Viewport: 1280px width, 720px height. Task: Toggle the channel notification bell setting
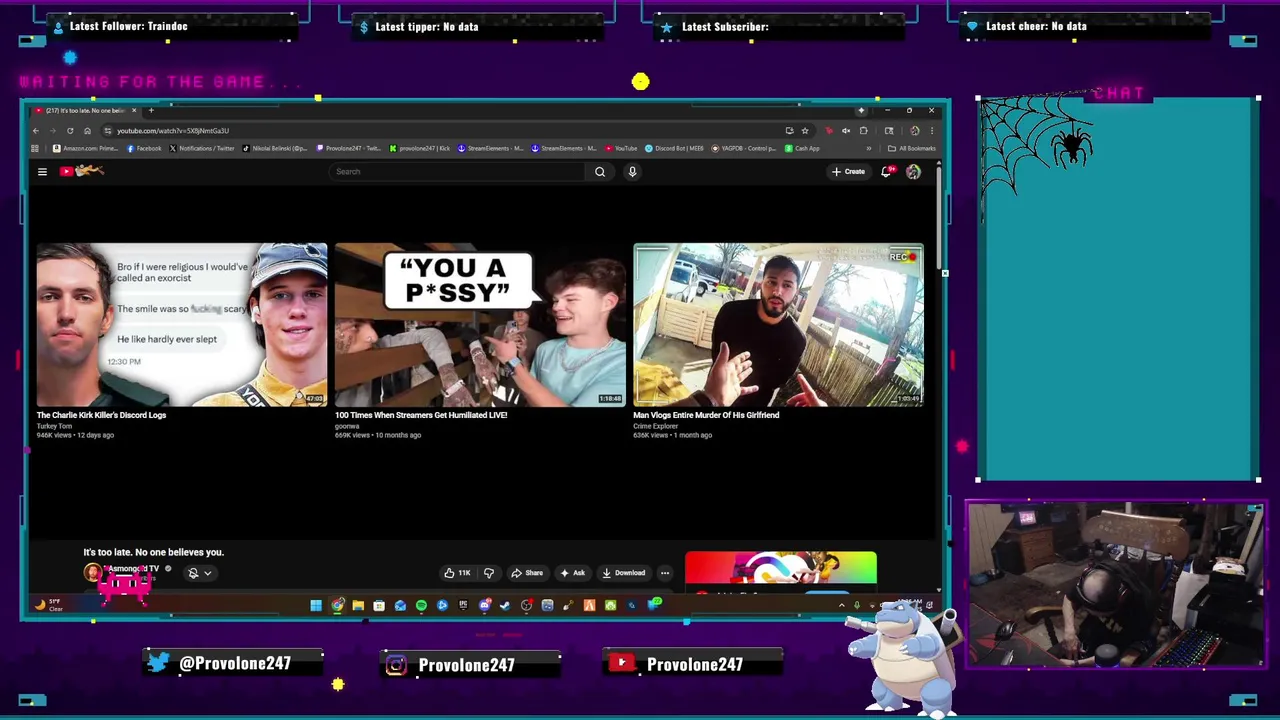click(x=193, y=573)
